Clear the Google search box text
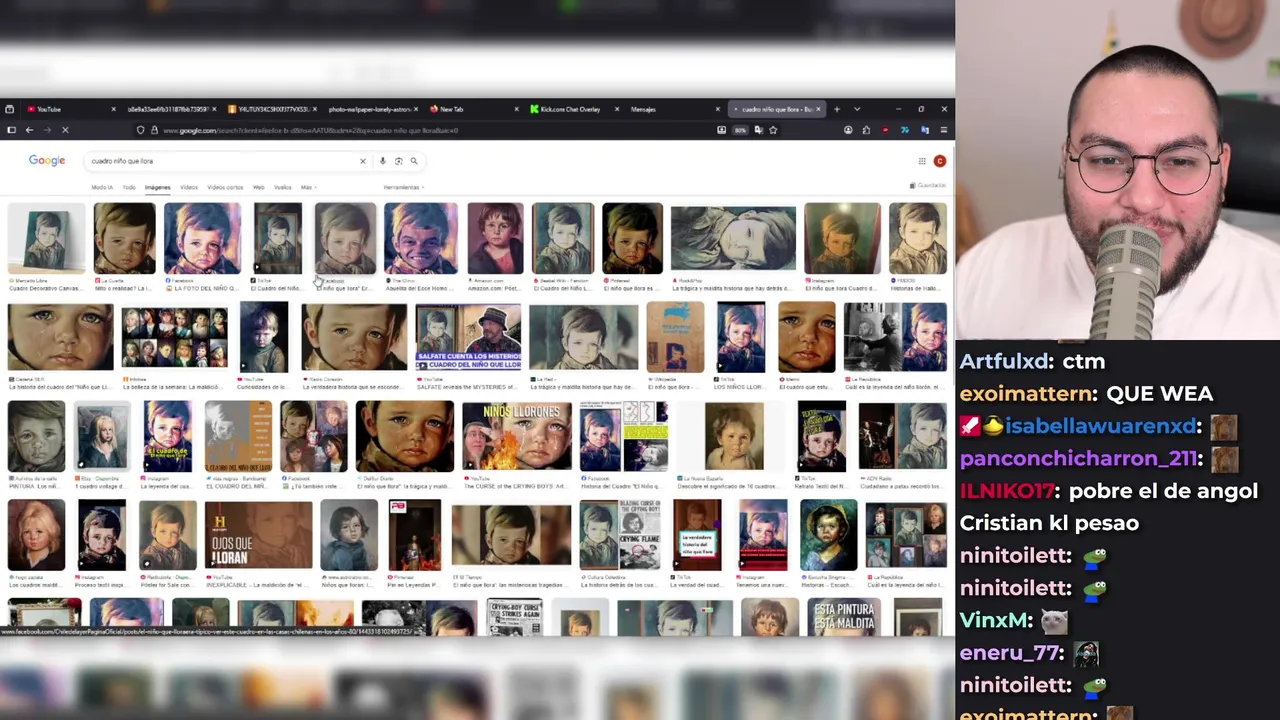 (x=363, y=161)
